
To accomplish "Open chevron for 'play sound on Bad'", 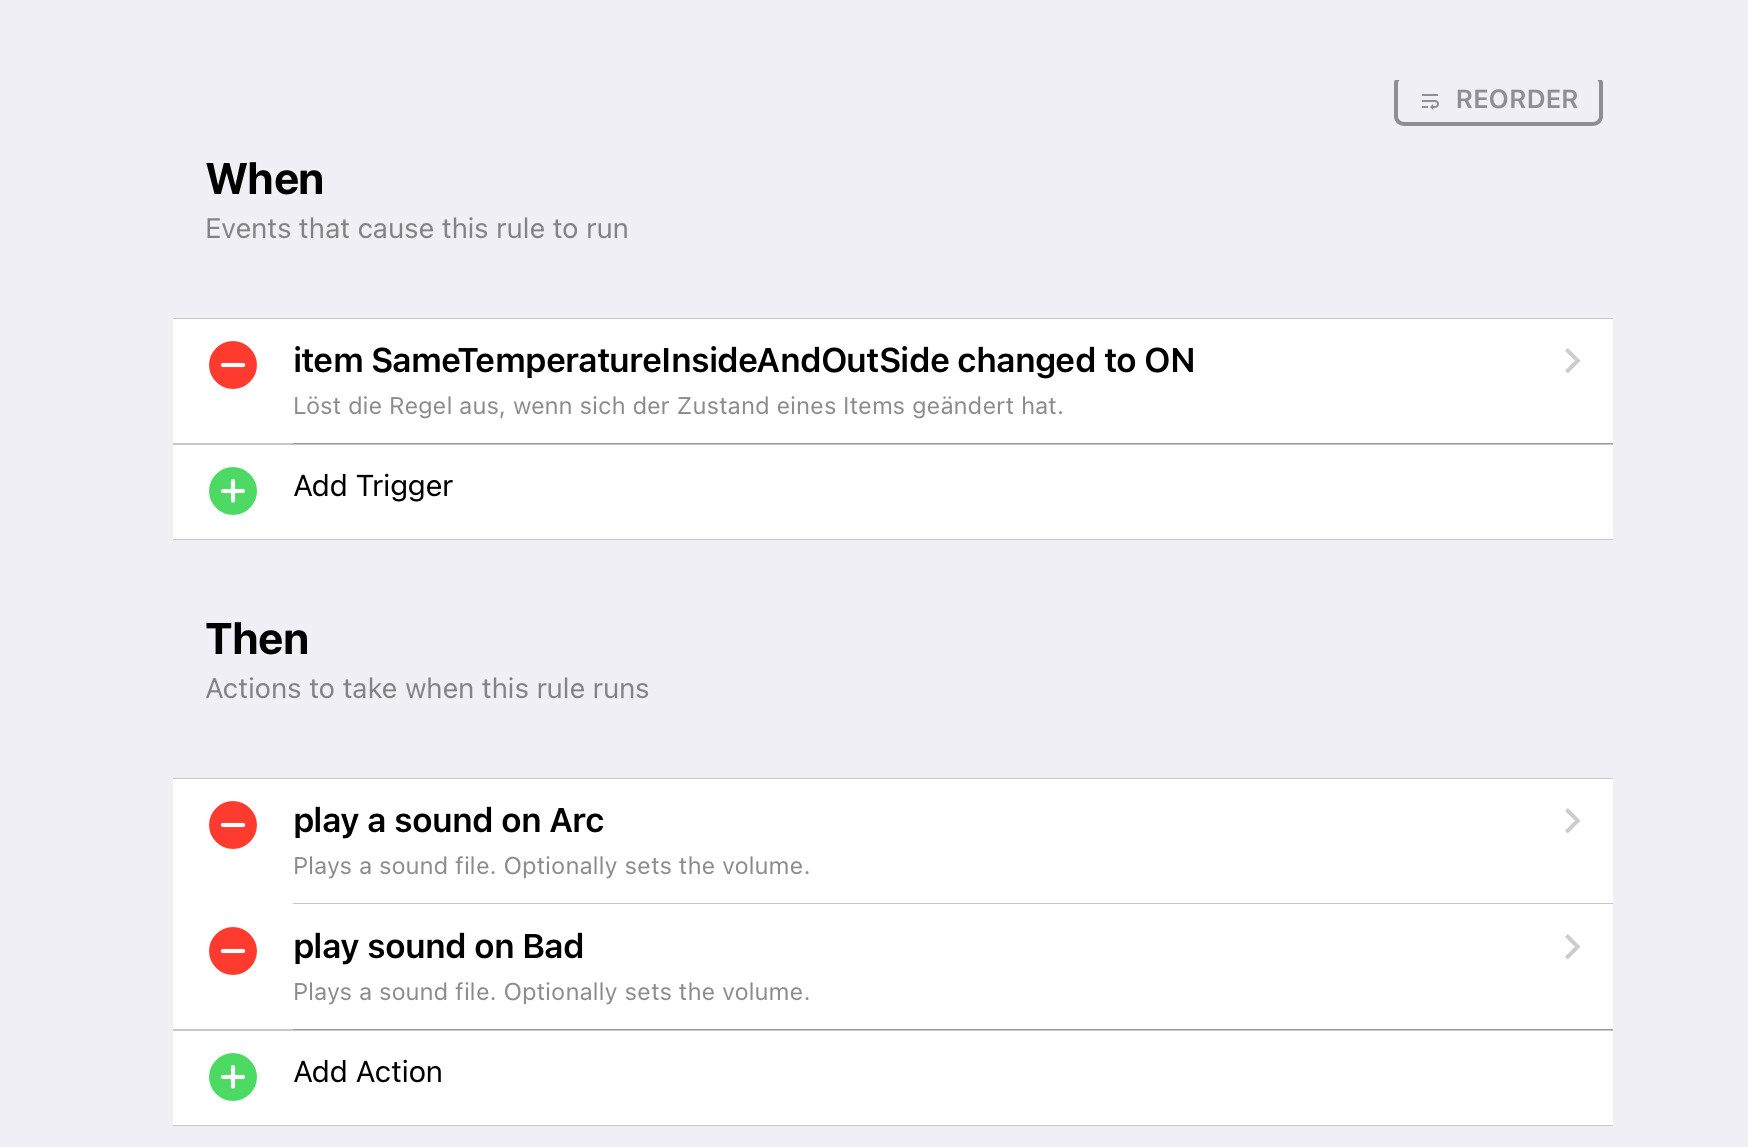I will tap(1572, 947).
